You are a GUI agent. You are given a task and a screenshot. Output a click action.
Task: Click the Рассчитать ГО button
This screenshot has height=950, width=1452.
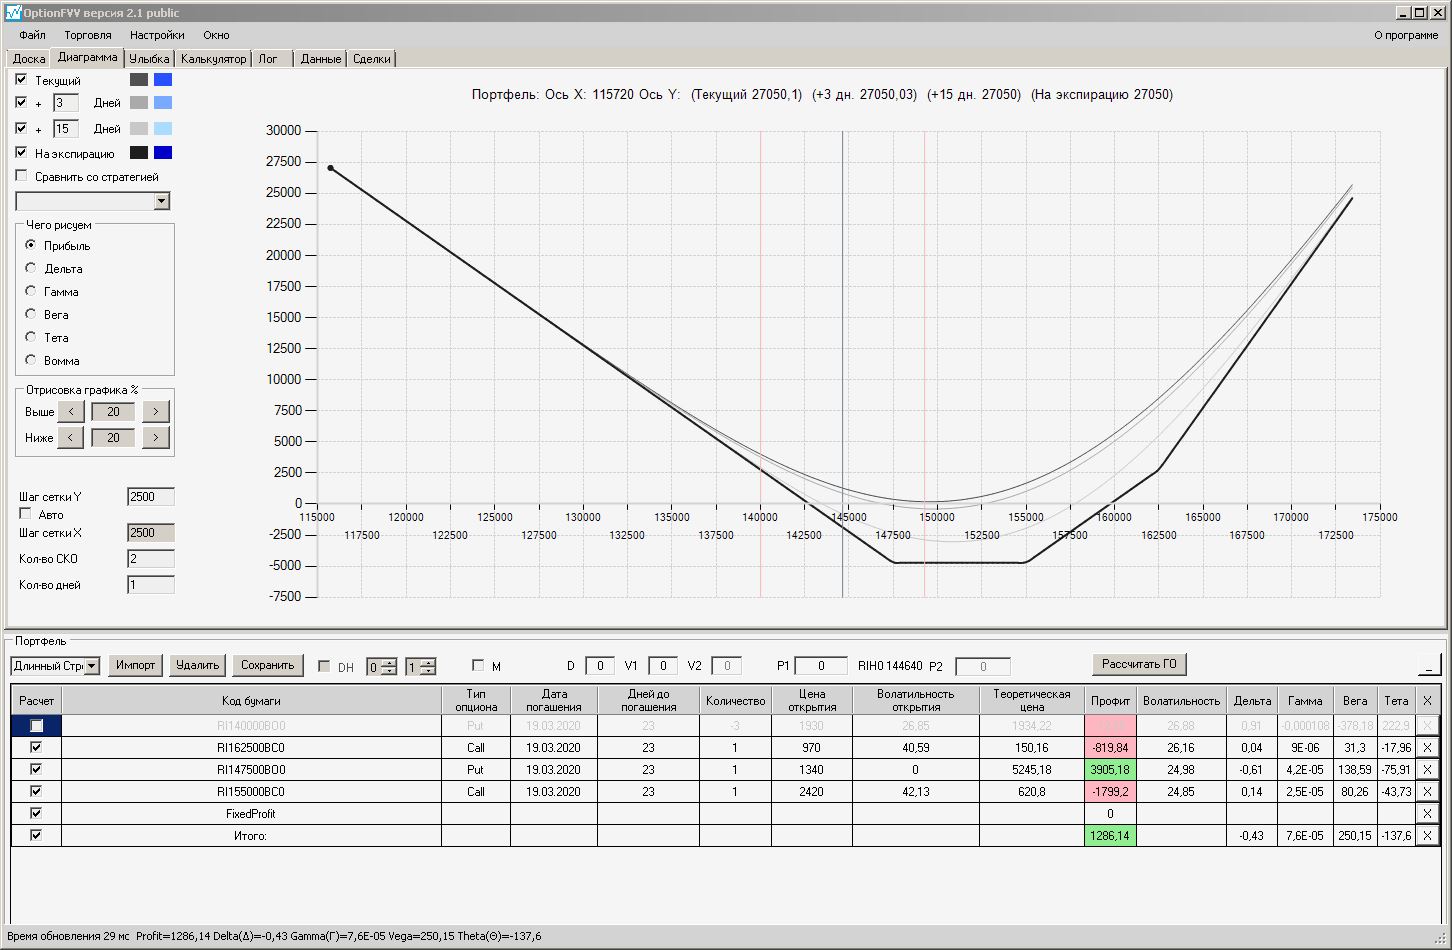pos(1138,664)
